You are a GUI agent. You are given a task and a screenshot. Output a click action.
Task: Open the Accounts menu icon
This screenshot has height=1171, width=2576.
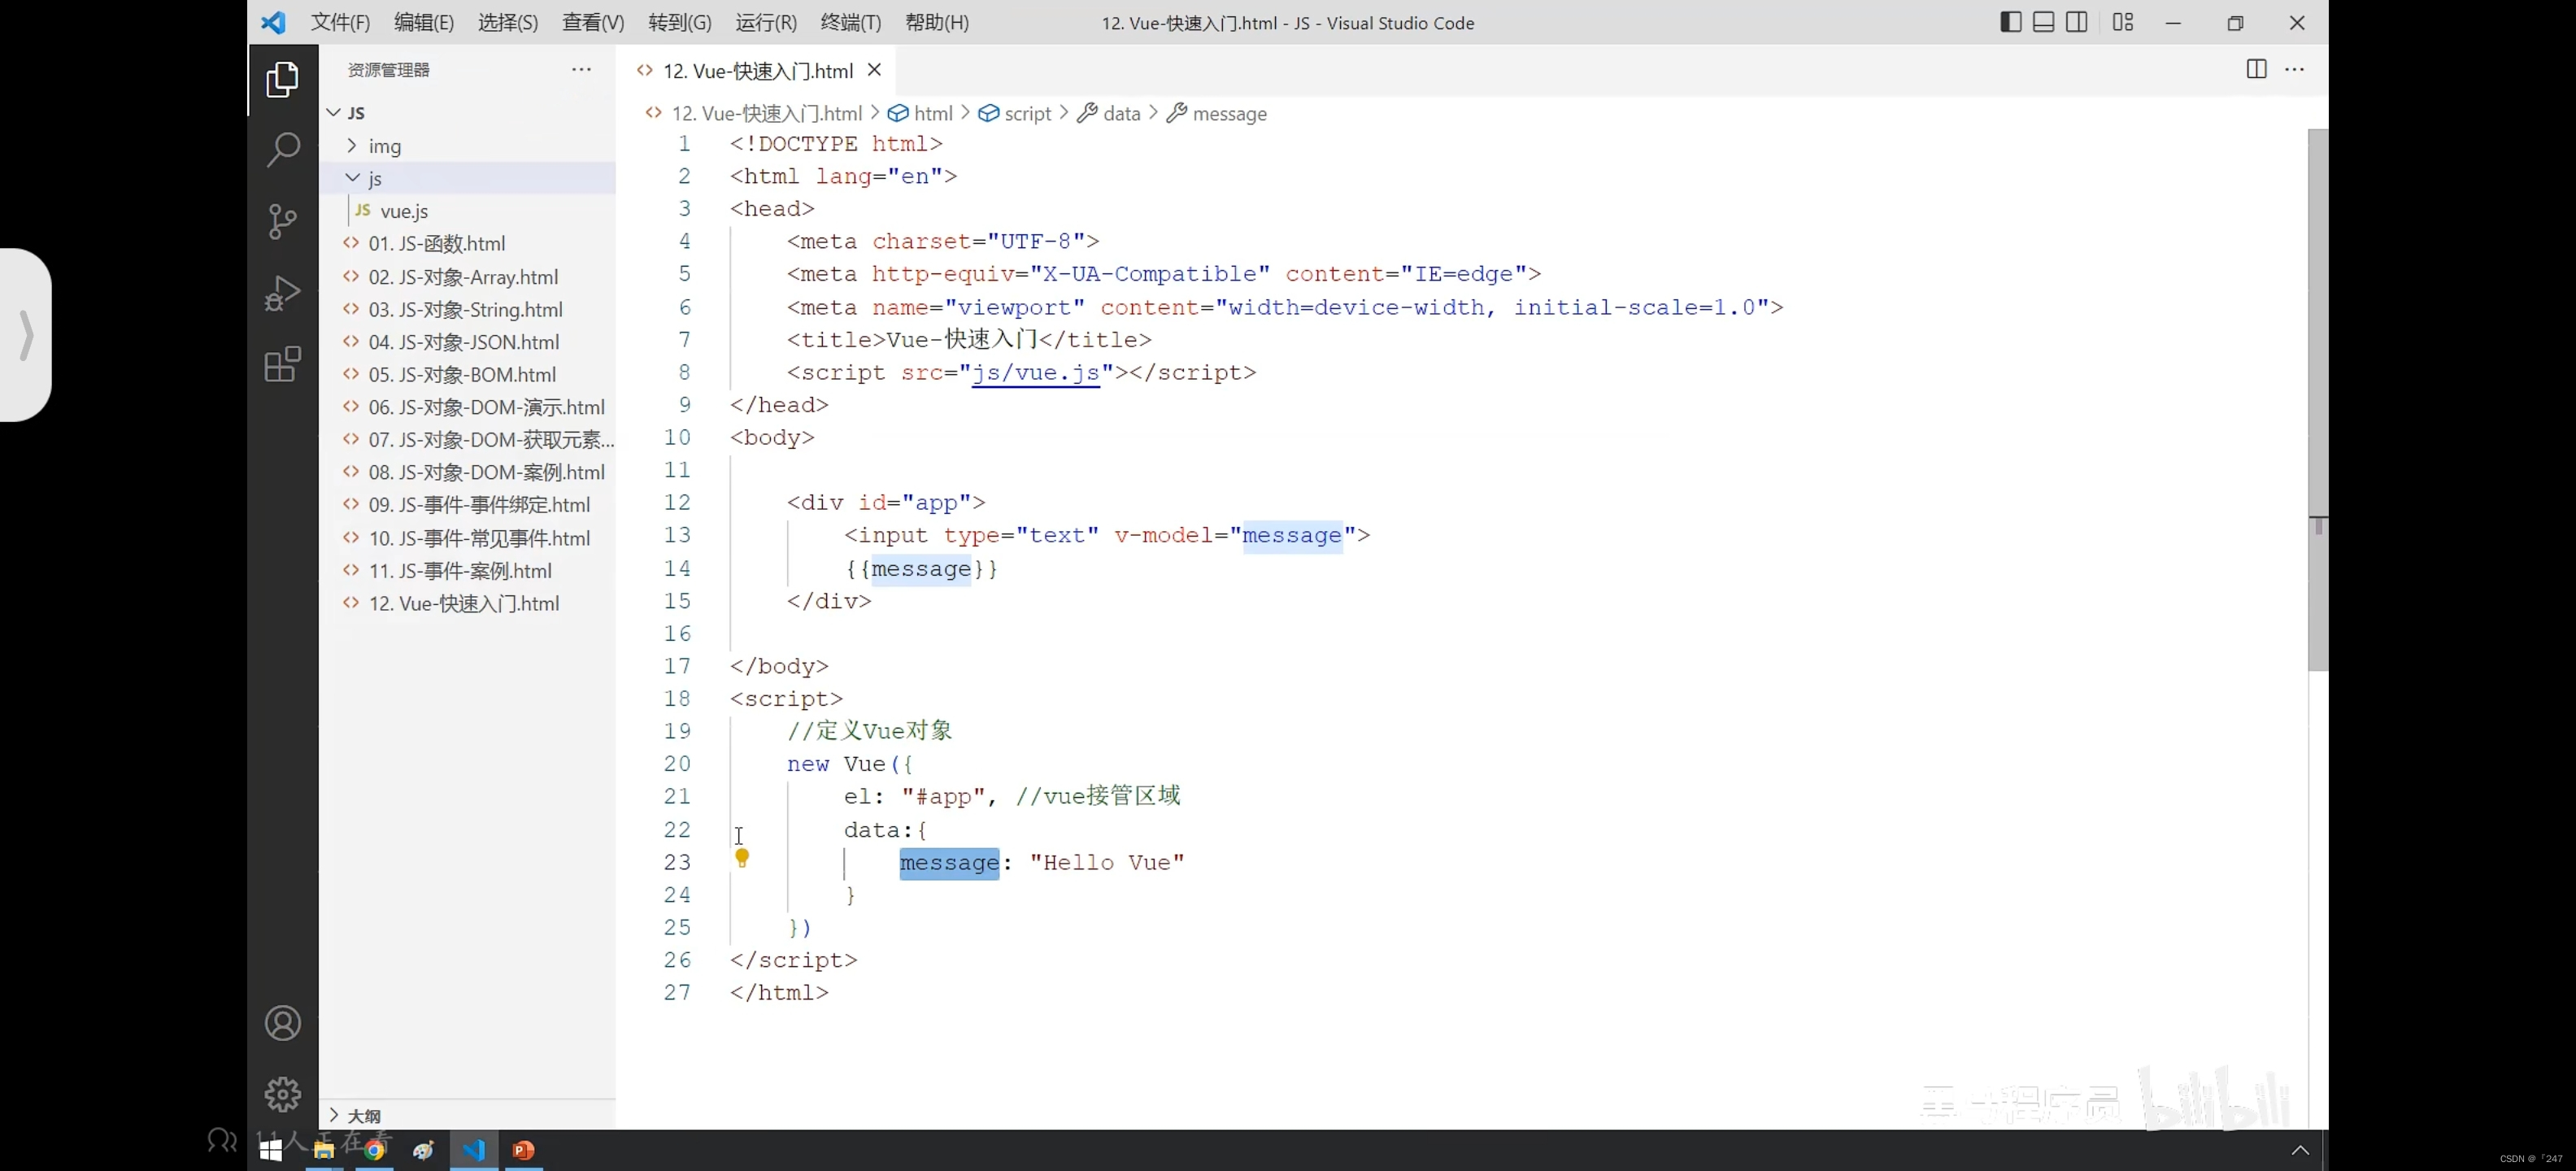[x=283, y=1023]
